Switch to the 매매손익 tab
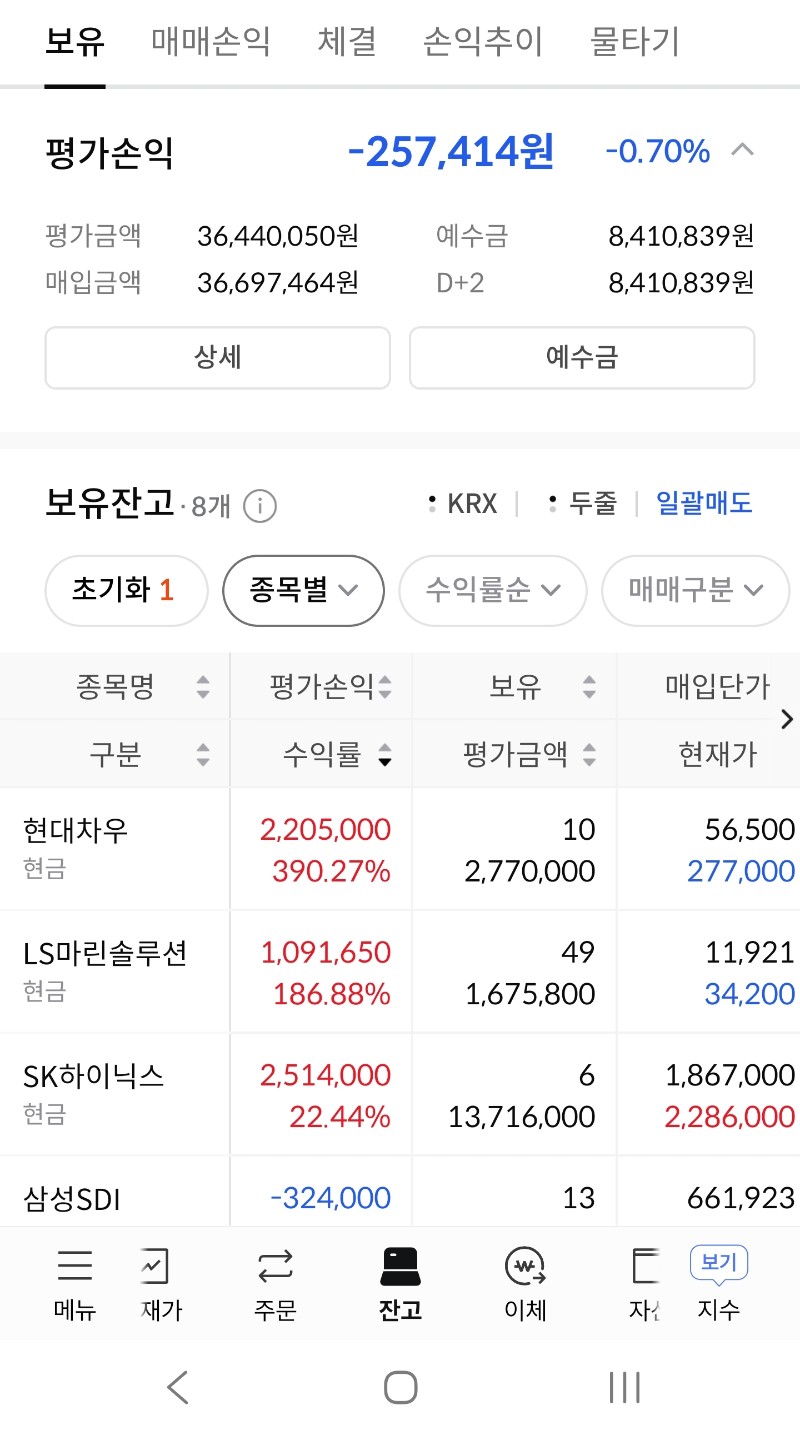The width and height of the screenshot is (800, 1440). tap(211, 42)
